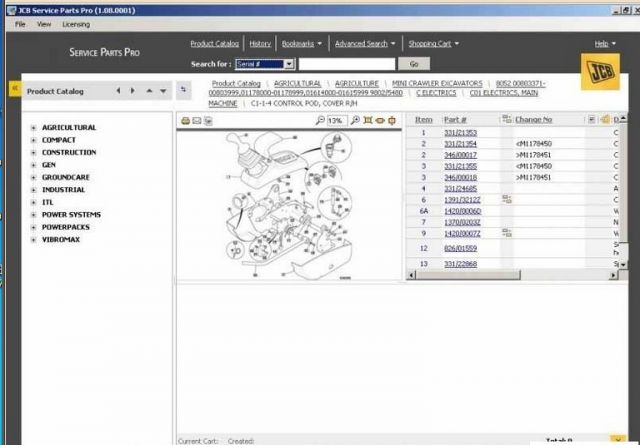The image size is (640, 445).
Task: Open the Product Catalog top navigation link
Action: 214,44
